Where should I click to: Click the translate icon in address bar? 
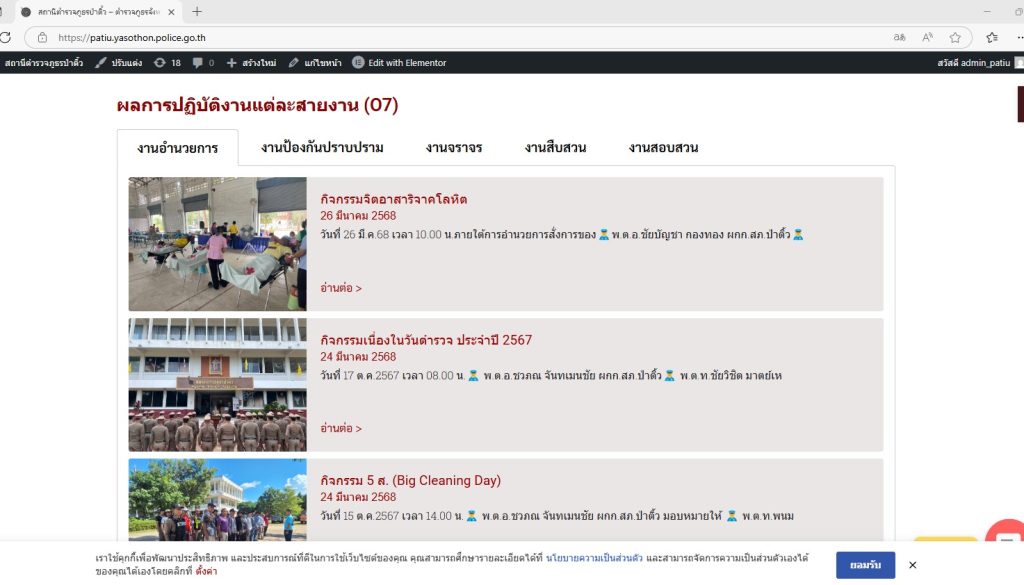[900, 38]
